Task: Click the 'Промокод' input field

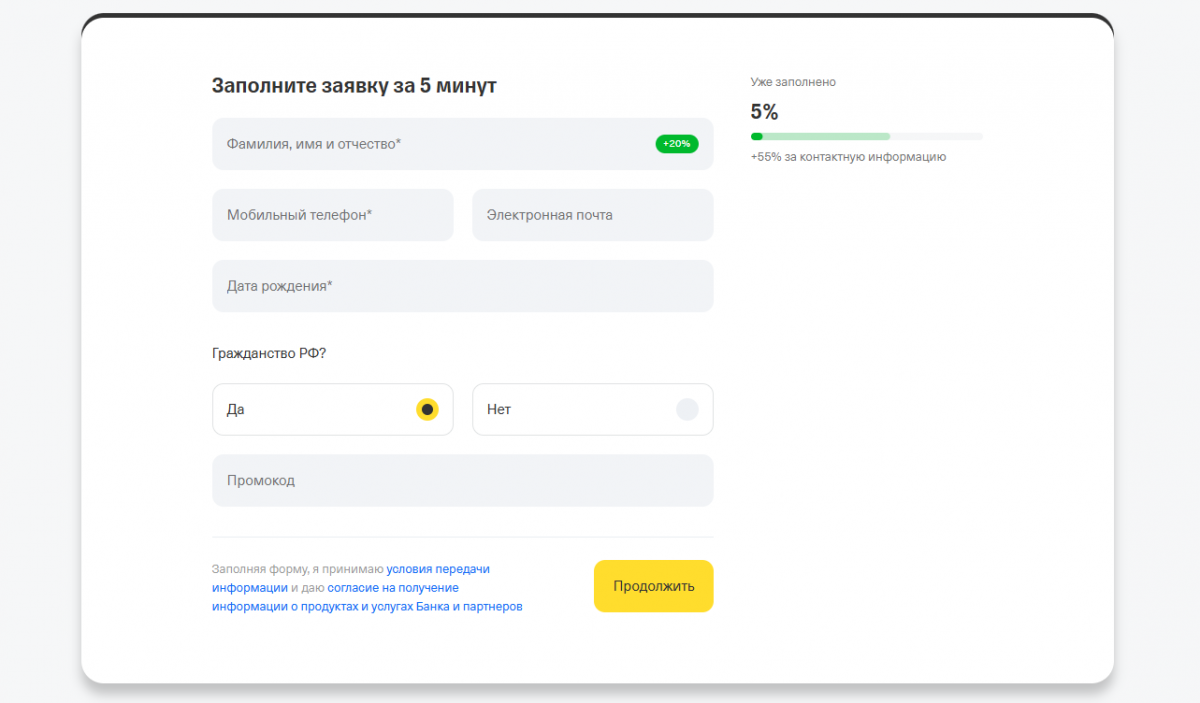Action: [462, 481]
